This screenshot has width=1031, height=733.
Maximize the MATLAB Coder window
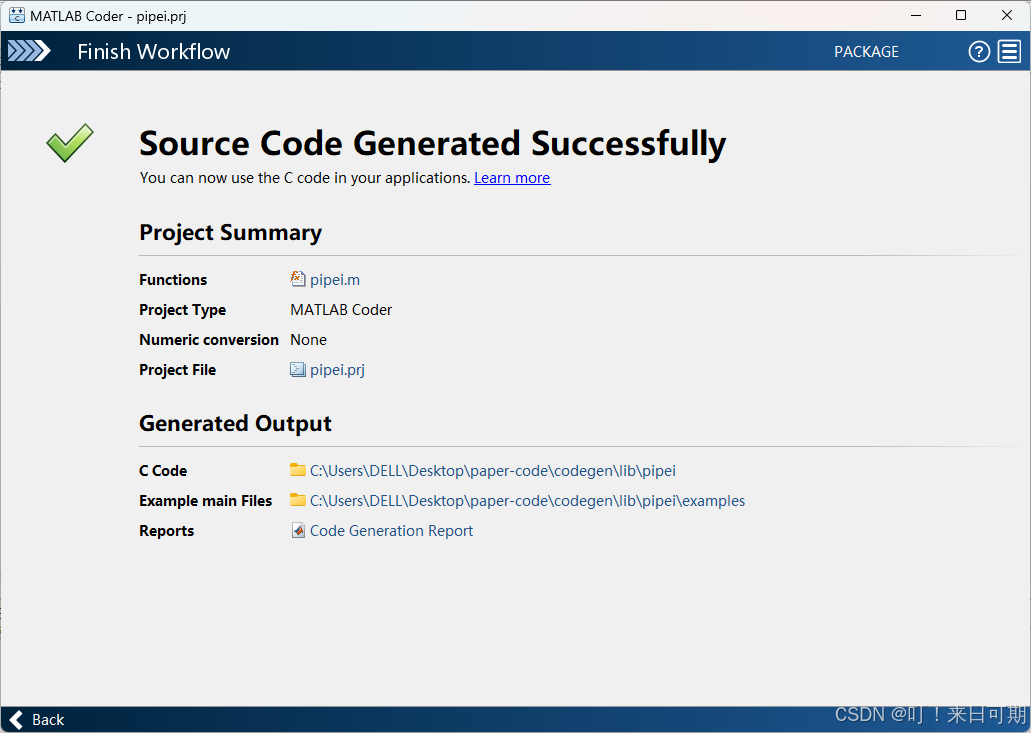click(961, 16)
